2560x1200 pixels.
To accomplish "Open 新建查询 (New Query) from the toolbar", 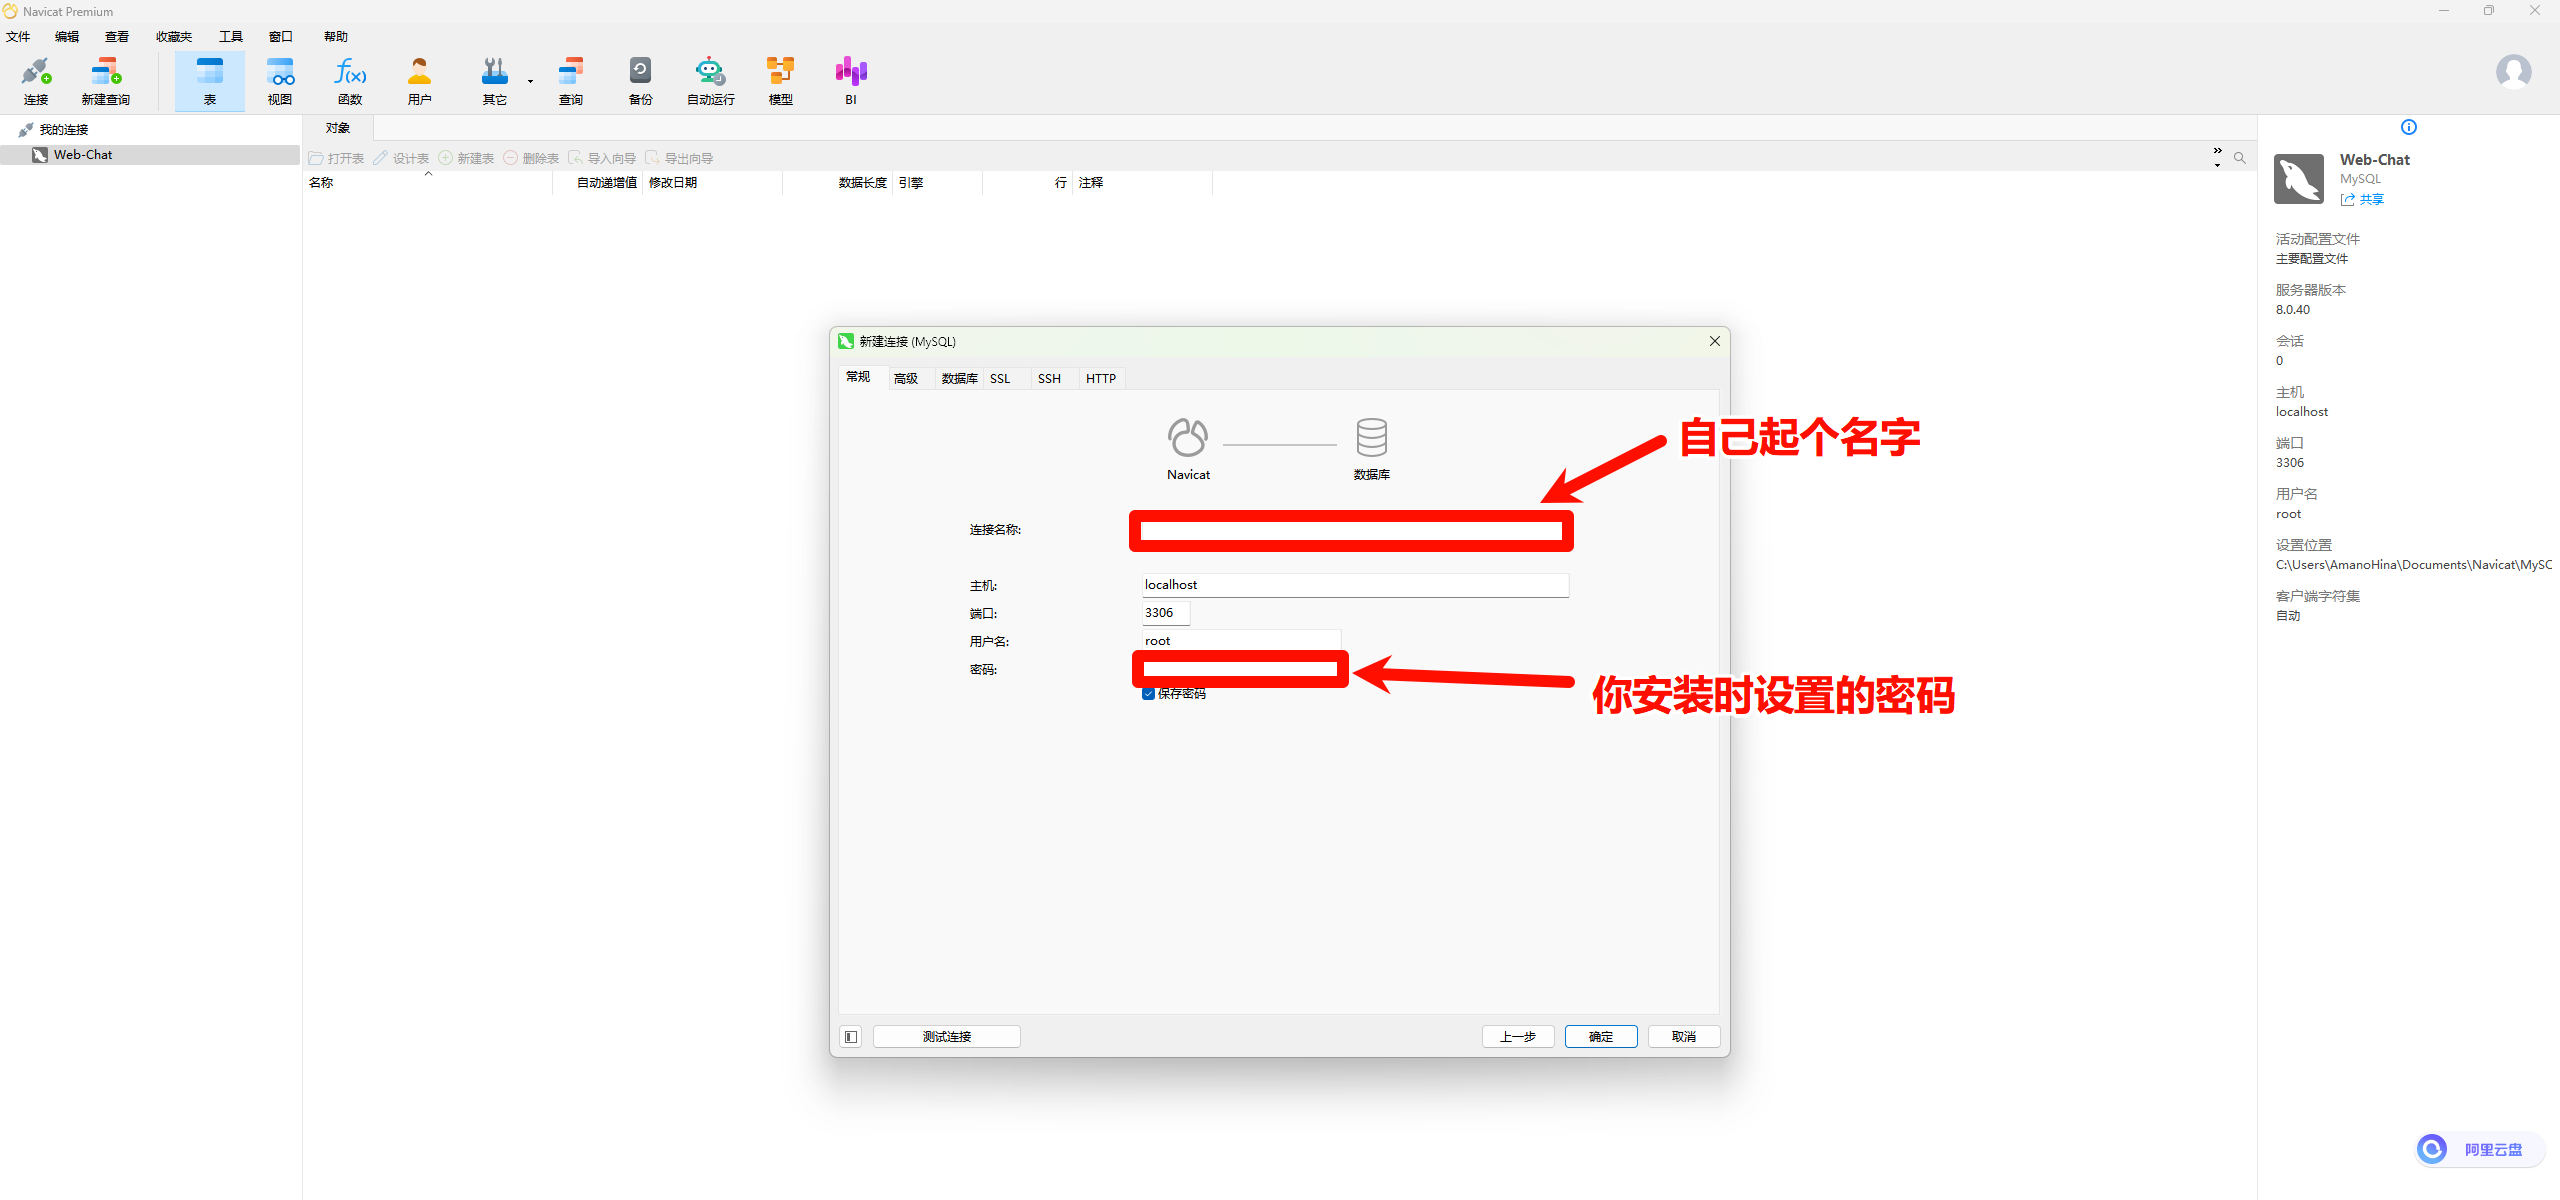I will [x=106, y=81].
